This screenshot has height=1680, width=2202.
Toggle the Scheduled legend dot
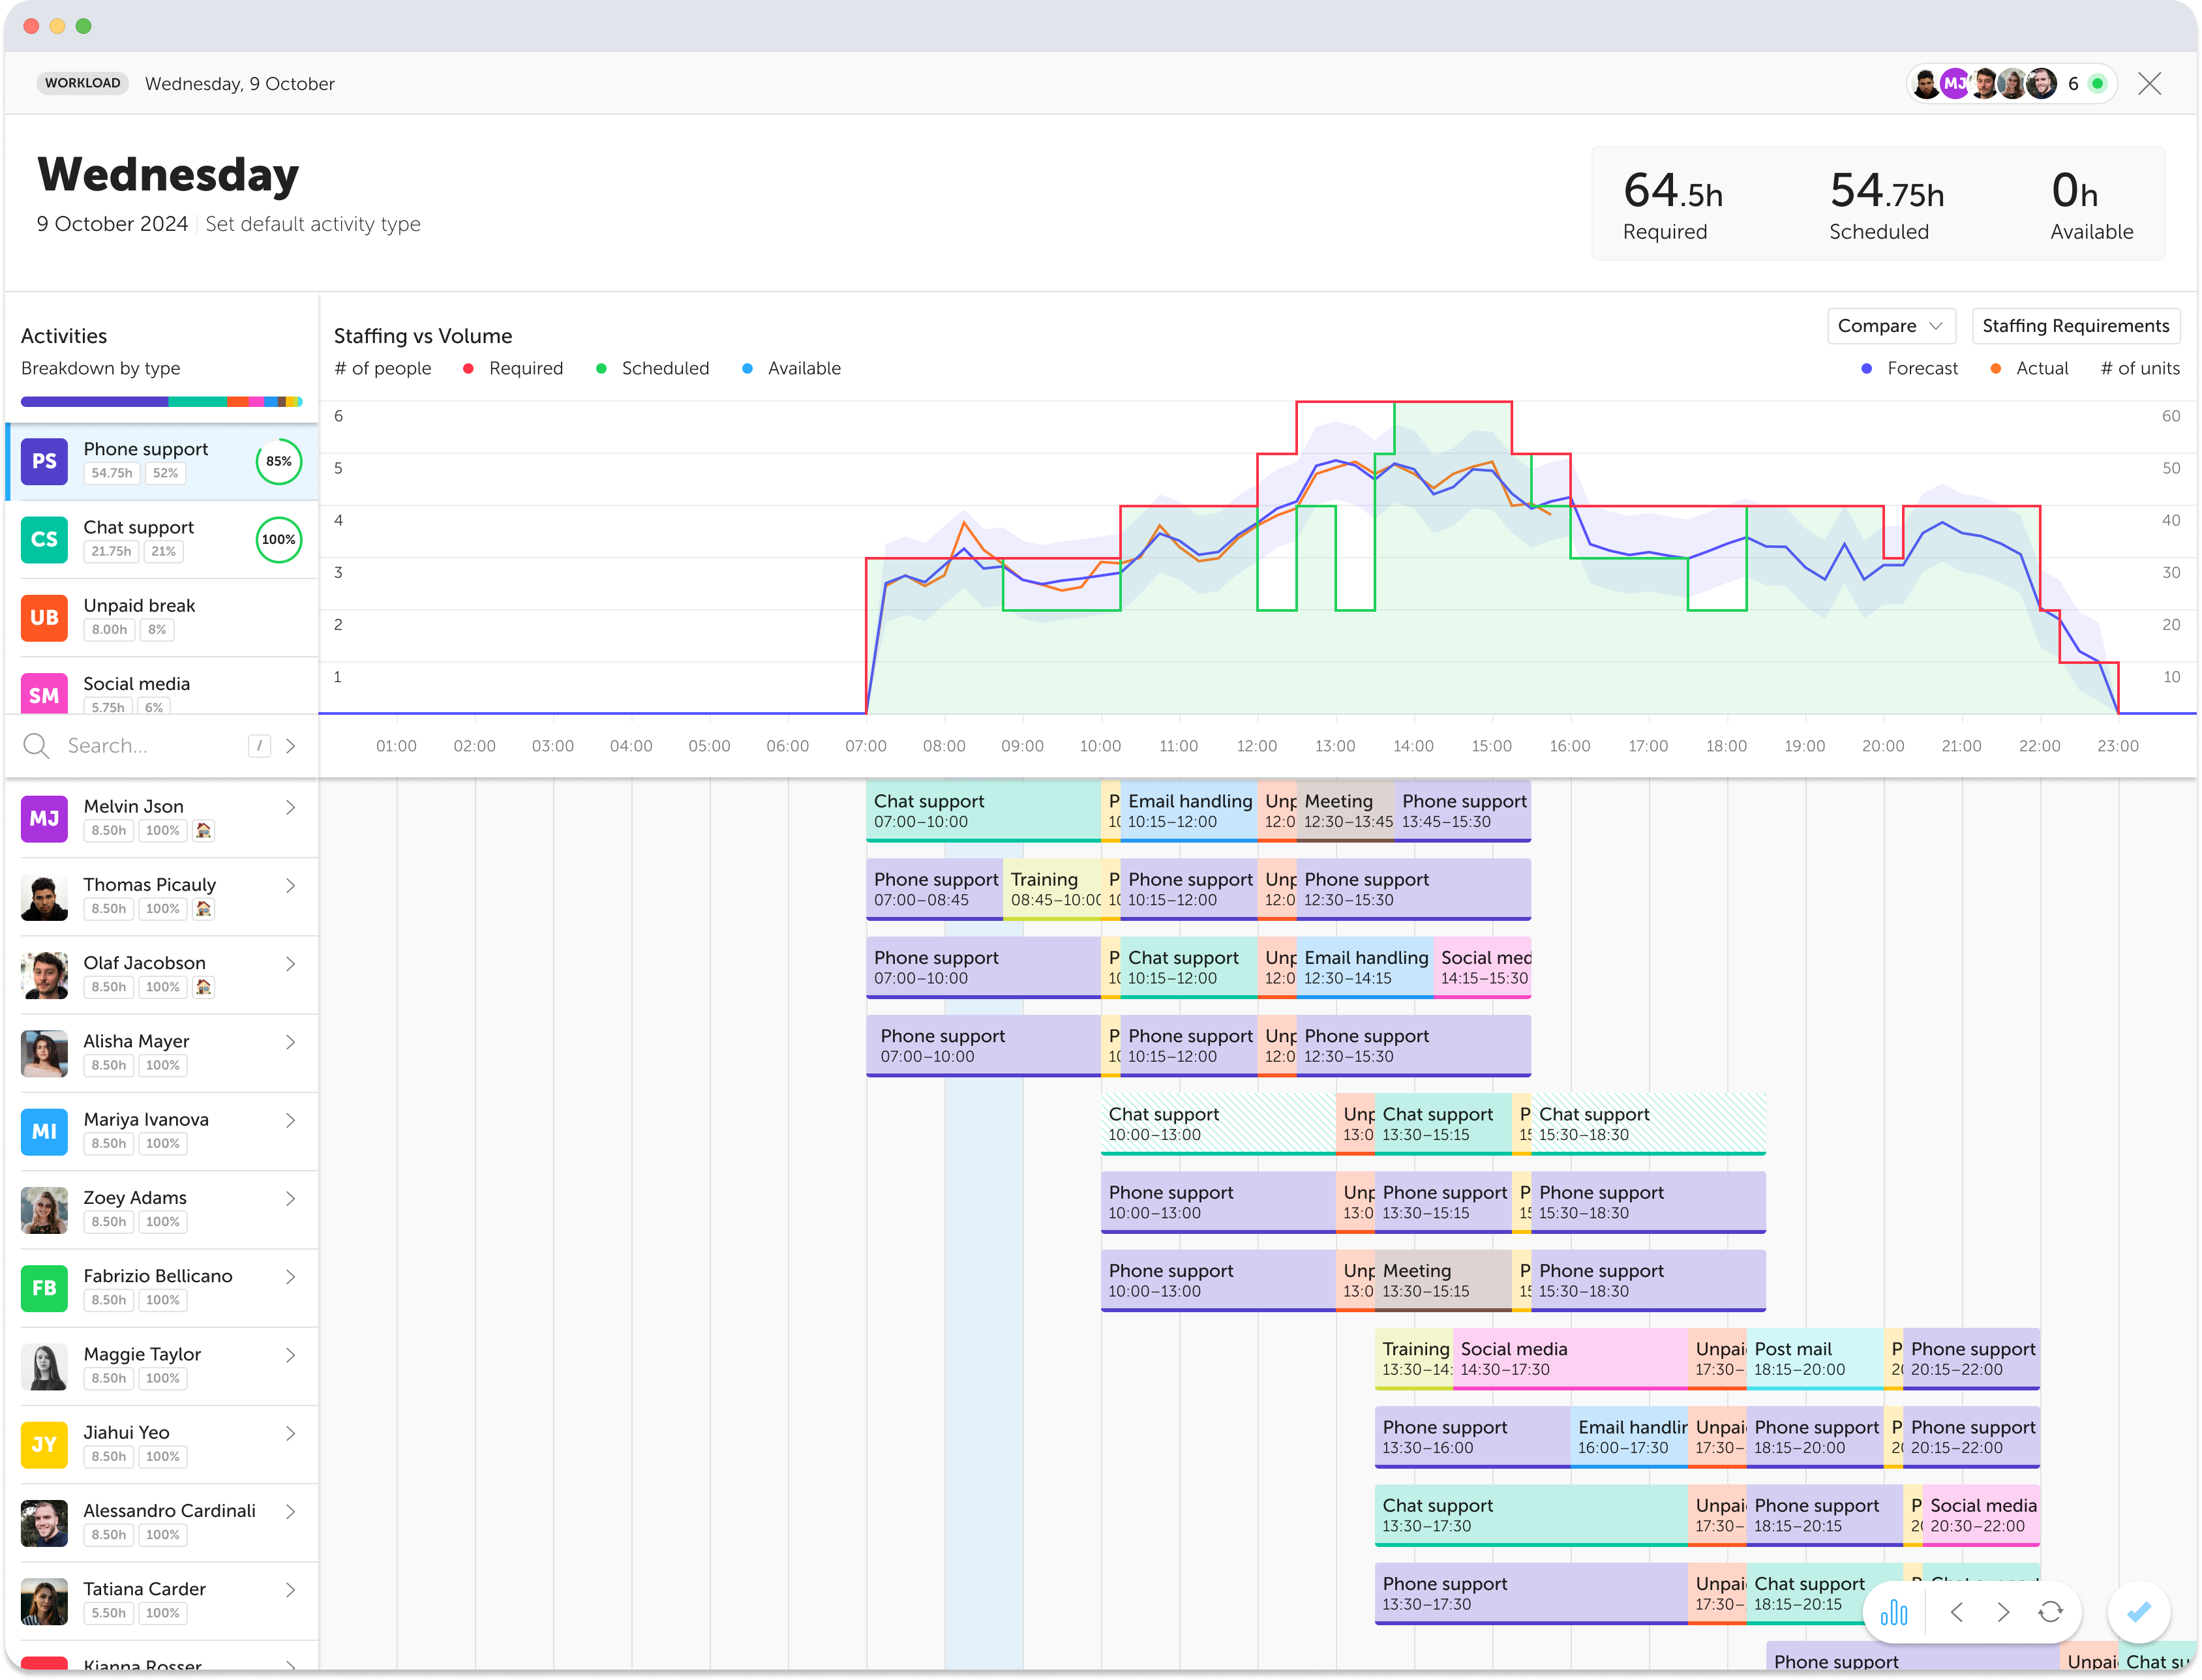click(x=601, y=368)
